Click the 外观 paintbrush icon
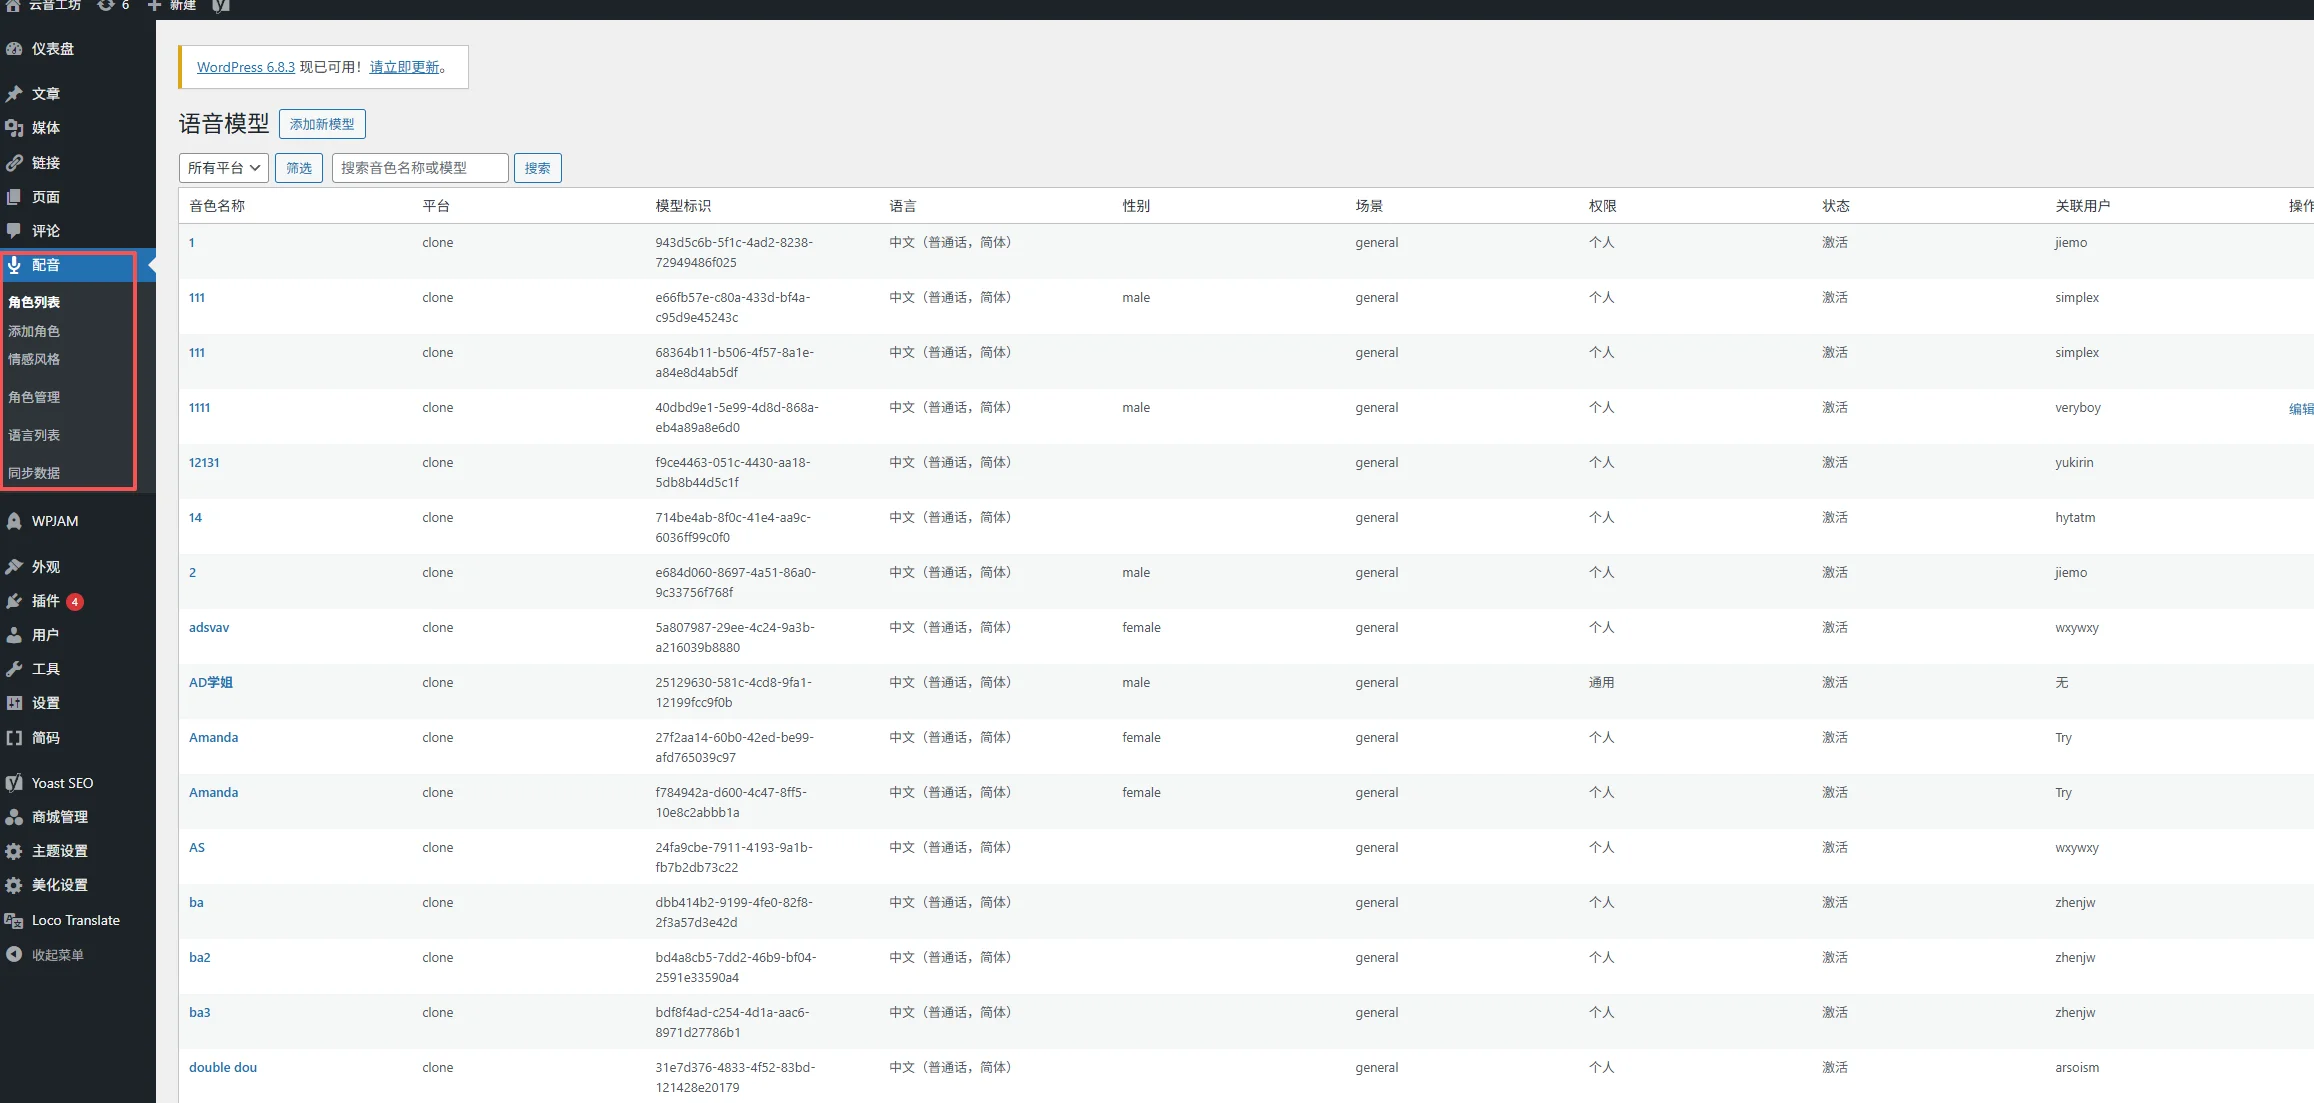Viewport: 2314px width, 1103px height. pyautogui.click(x=14, y=567)
